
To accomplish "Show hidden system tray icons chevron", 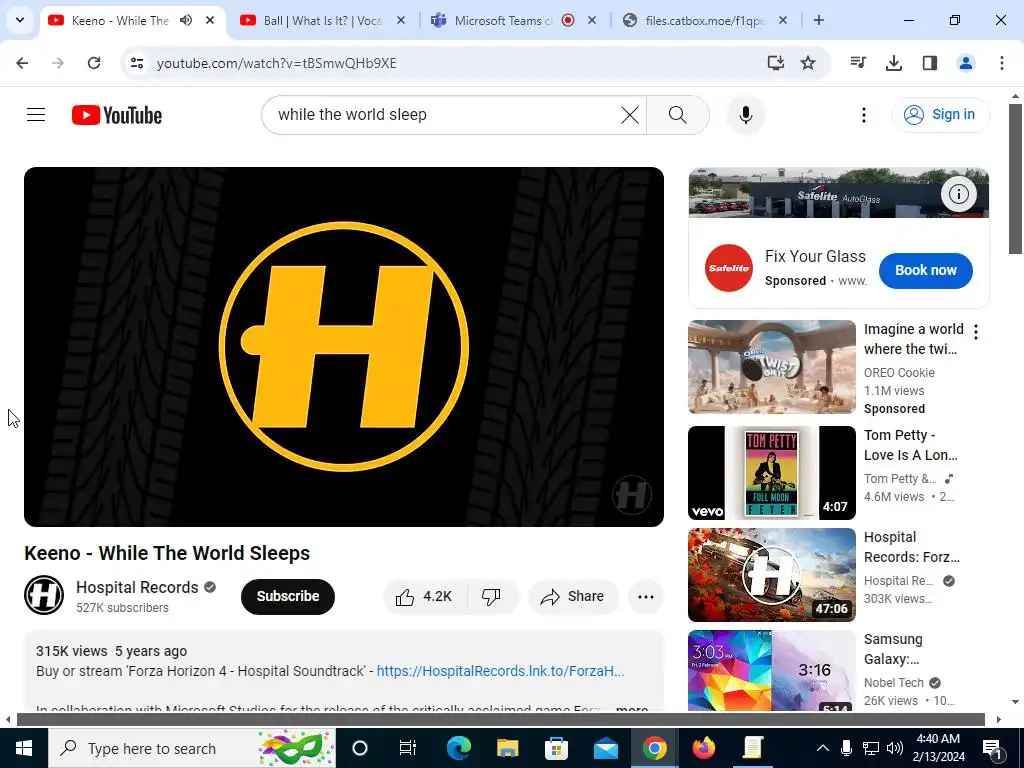I will click(822, 748).
